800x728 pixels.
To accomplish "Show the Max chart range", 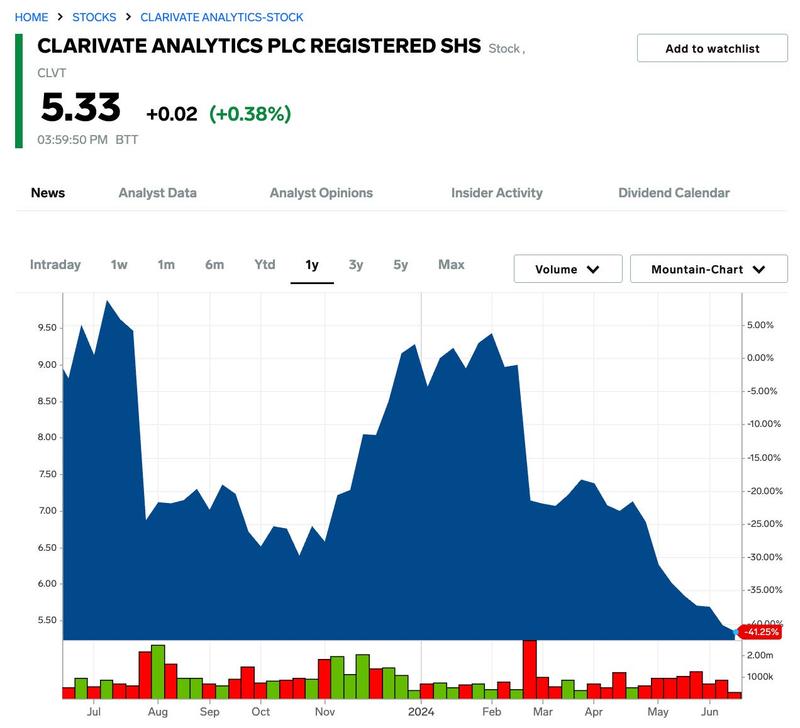I will [x=451, y=265].
